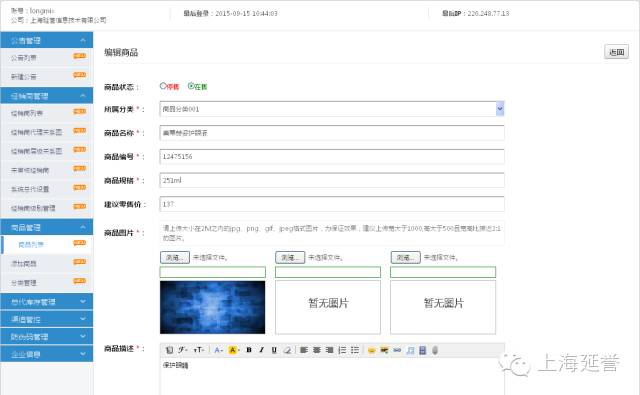
Task: Insert a bulleted list in editor
Action: (x=355, y=350)
